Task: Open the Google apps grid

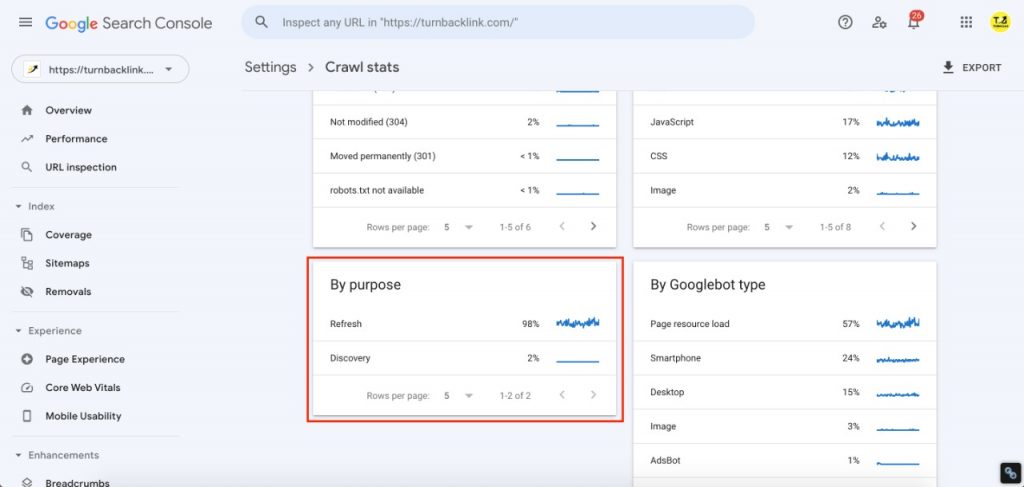Action: [966, 22]
